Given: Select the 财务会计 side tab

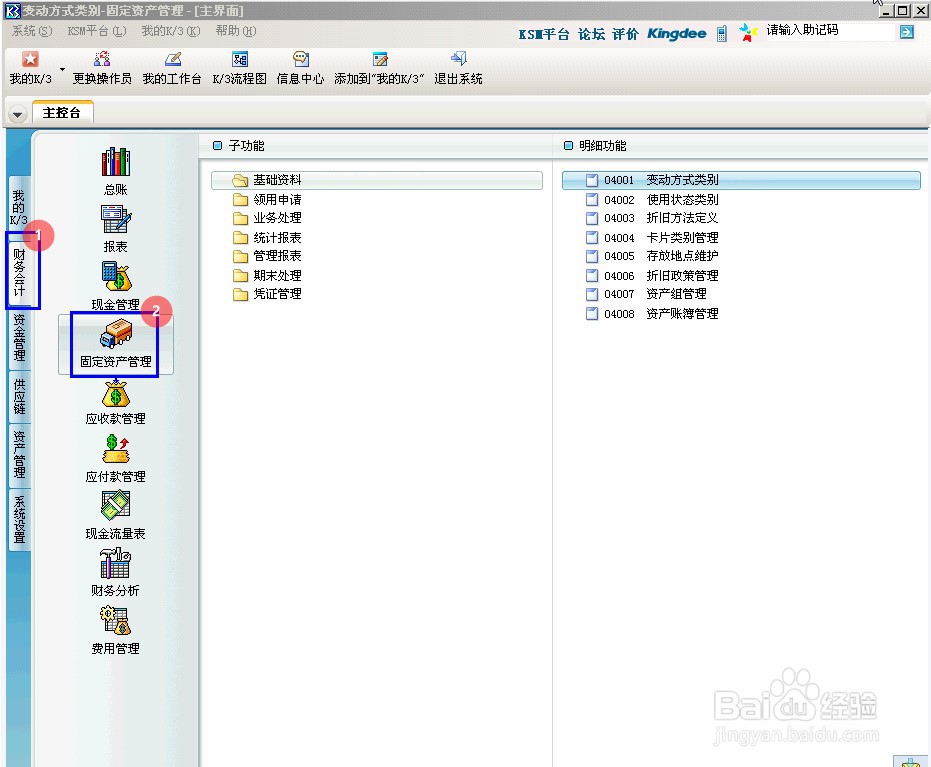Looking at the screenshot, I should pos(20,271).
